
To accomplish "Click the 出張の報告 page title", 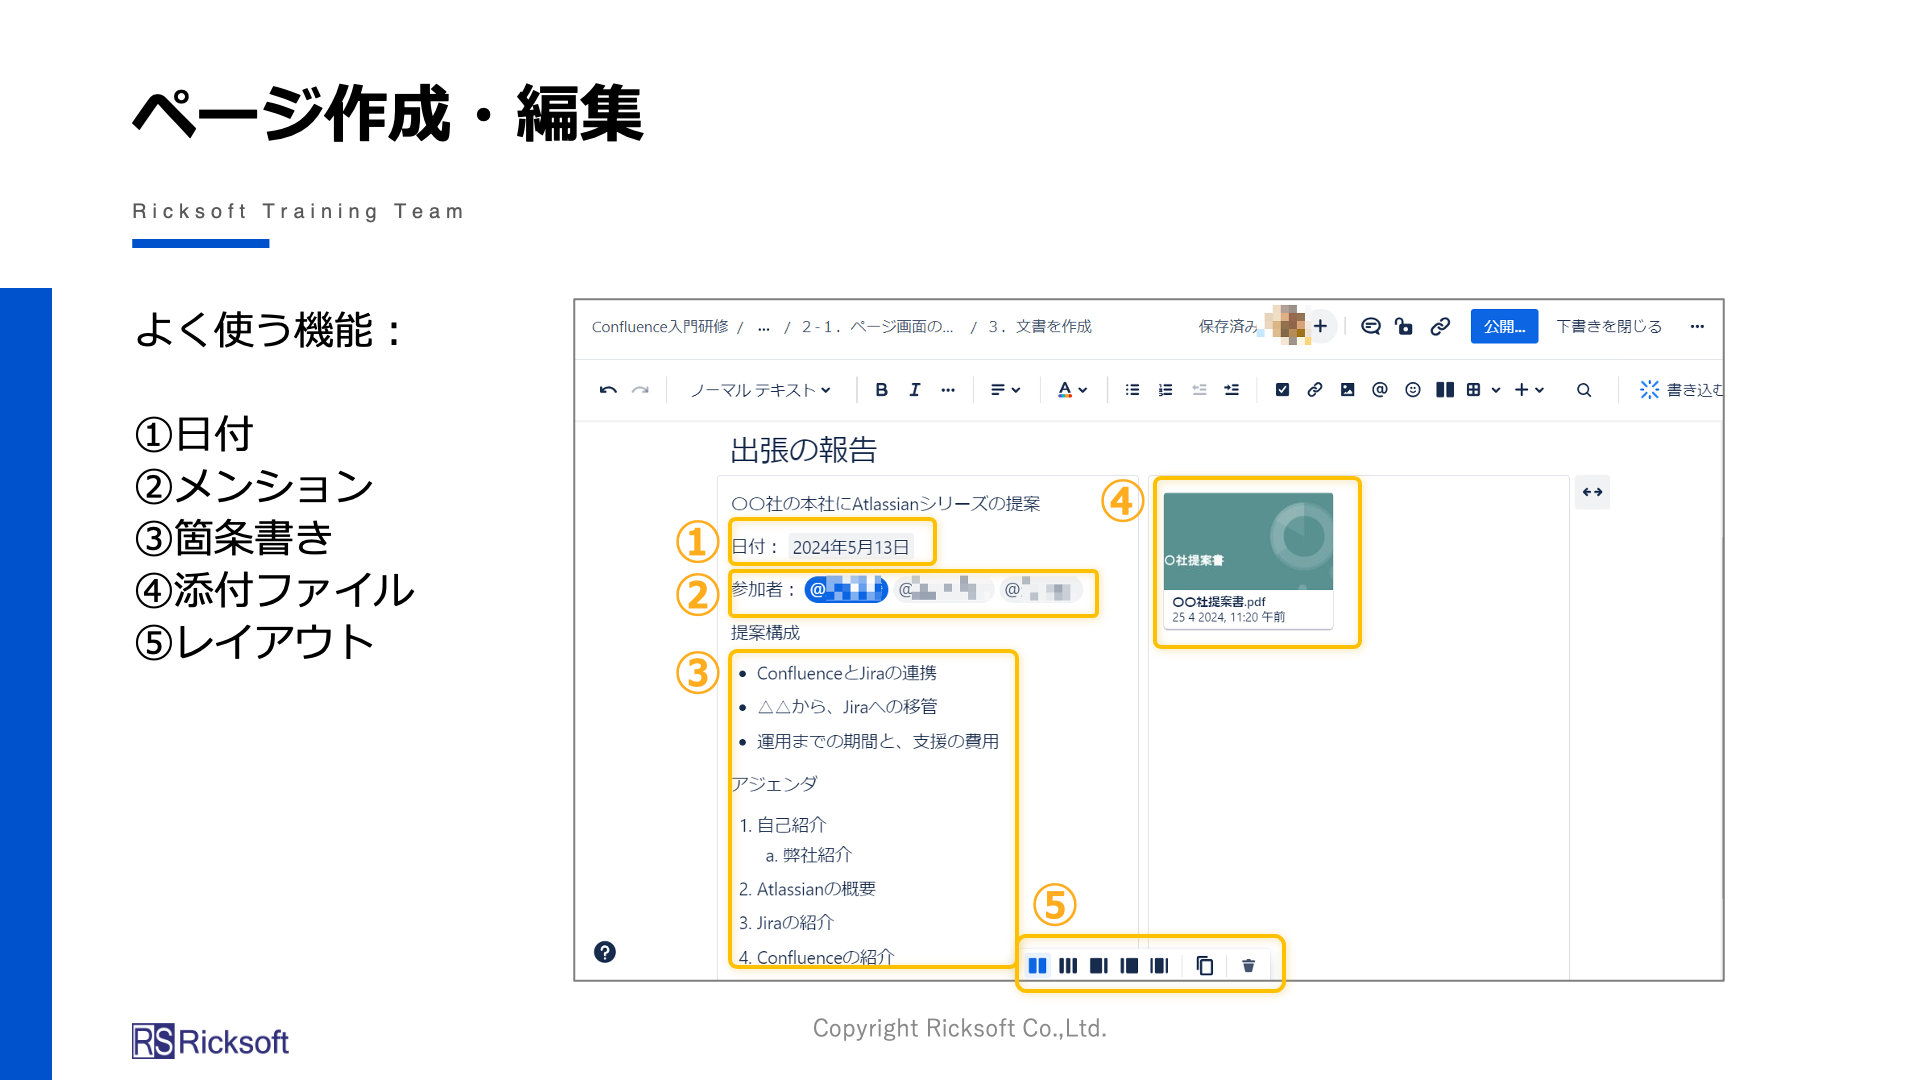I will click(x=803, y=450).
